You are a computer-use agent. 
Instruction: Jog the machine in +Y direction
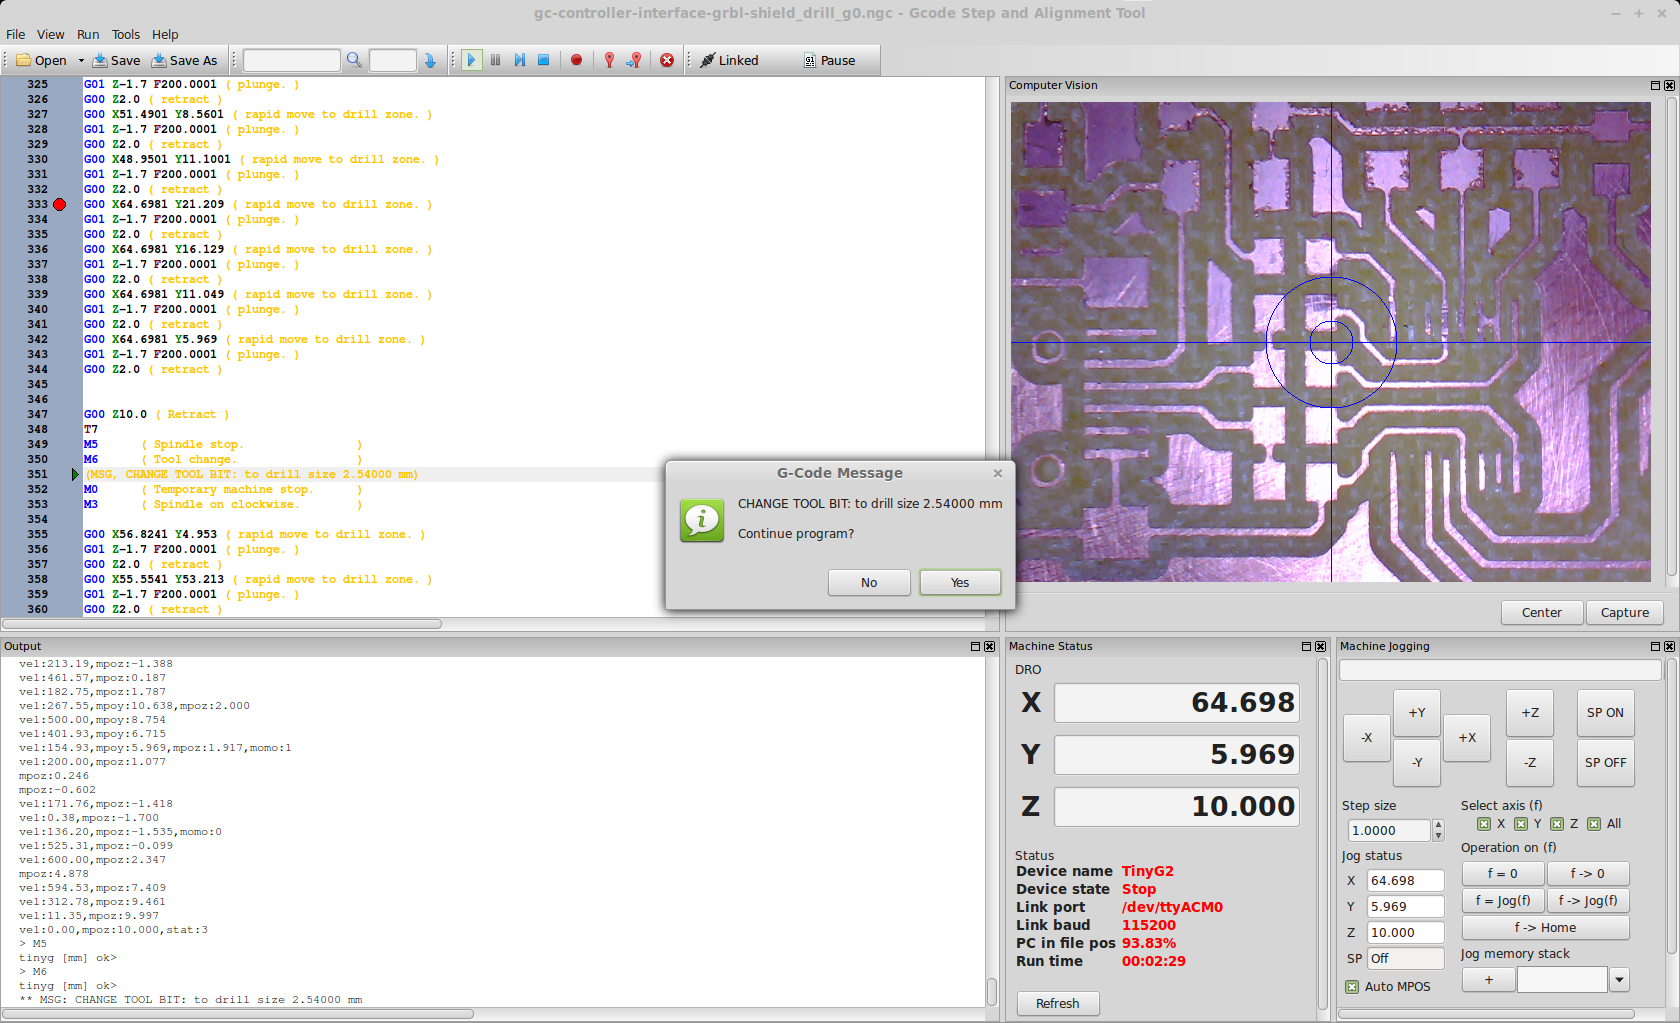pos(1417,713)
